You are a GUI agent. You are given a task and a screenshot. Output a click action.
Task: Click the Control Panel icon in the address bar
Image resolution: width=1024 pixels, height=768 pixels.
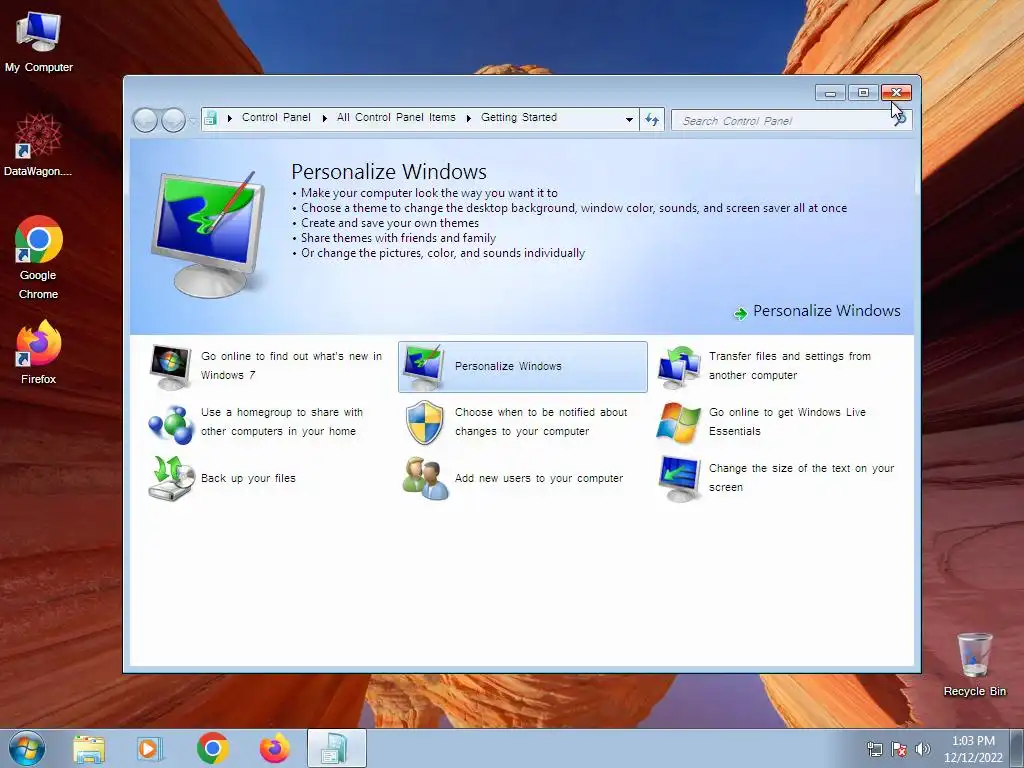(x=210, y=118)
